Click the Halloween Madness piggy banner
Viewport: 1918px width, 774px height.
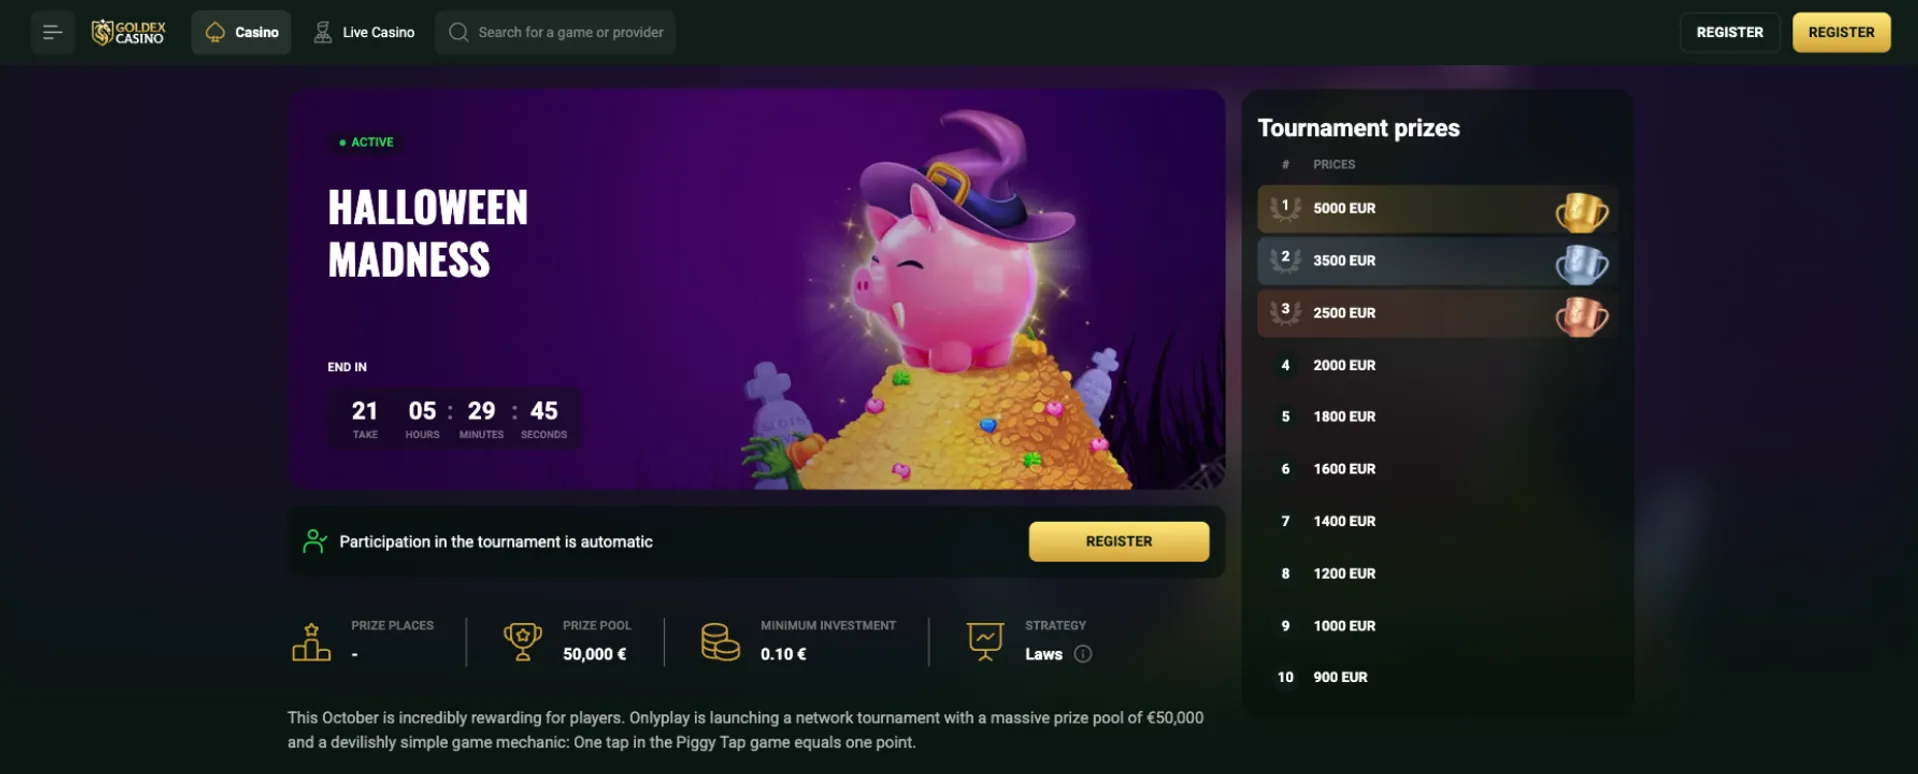pyautogui.click(x=756, y=289)
